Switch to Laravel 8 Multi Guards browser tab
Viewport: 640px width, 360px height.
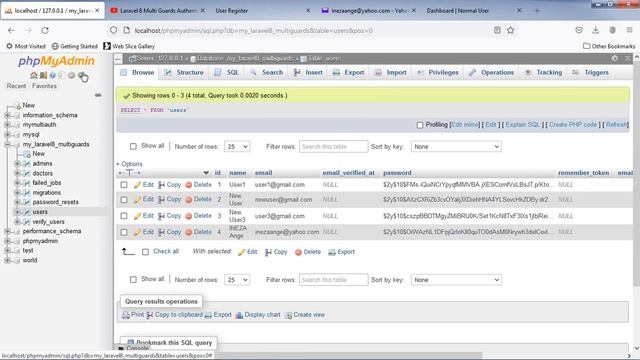(158, 11)
